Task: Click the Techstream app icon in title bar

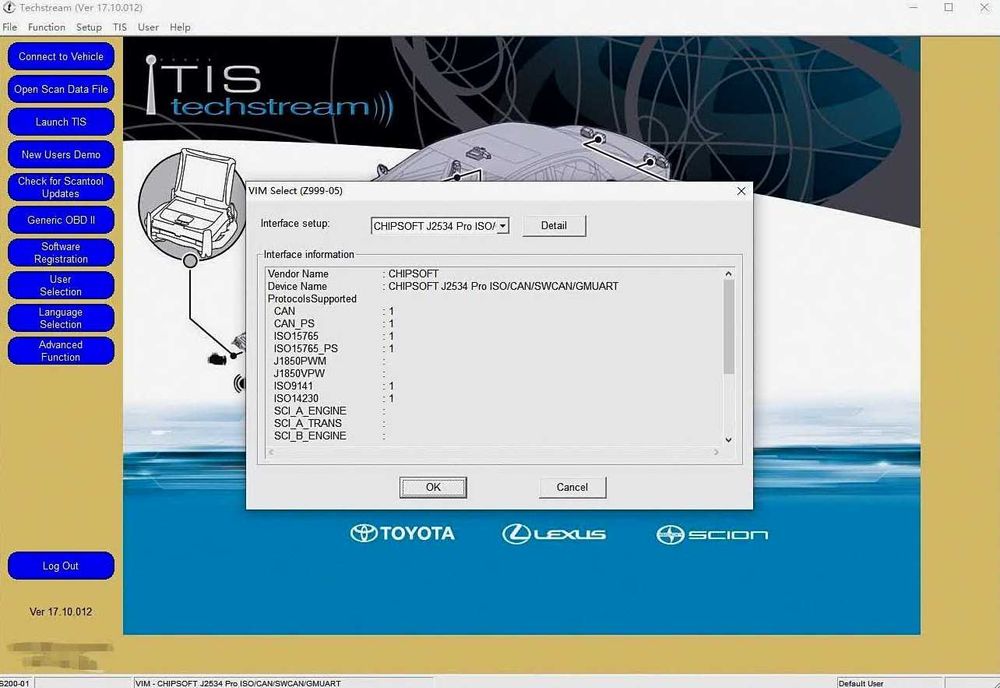Action: 9,8
